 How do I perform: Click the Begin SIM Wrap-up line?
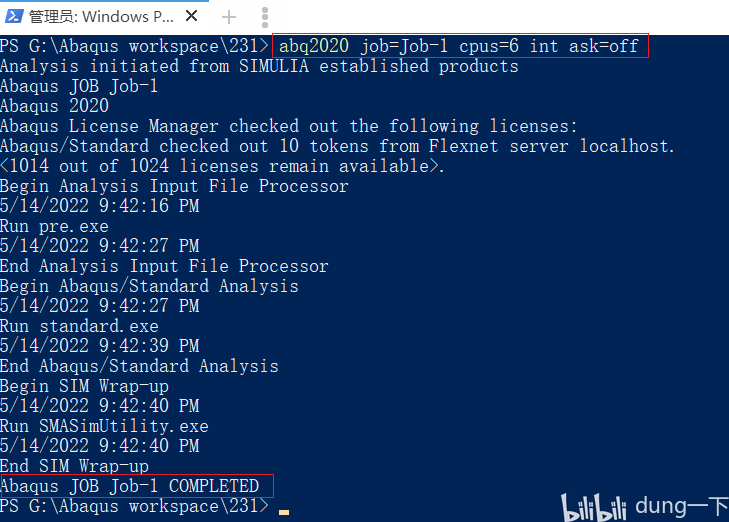pyautogui.click(x=84, y=386)
